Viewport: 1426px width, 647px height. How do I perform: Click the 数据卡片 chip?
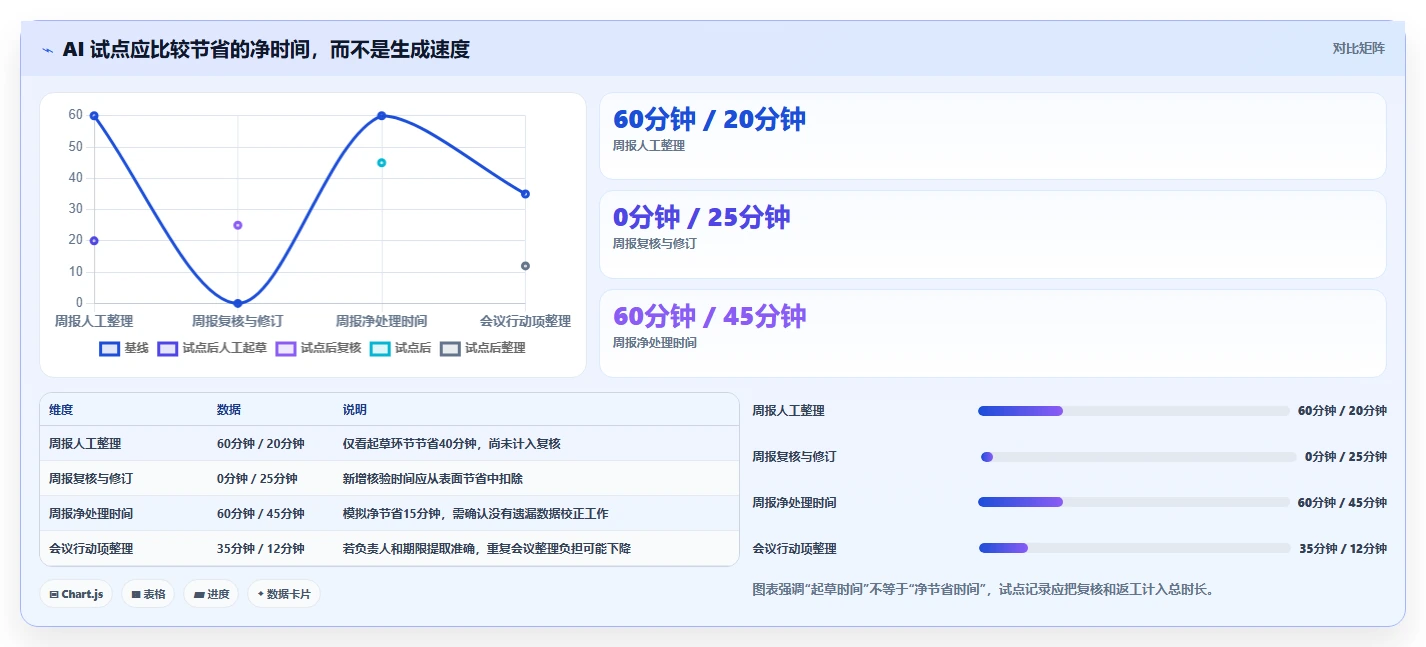(284, 594)
